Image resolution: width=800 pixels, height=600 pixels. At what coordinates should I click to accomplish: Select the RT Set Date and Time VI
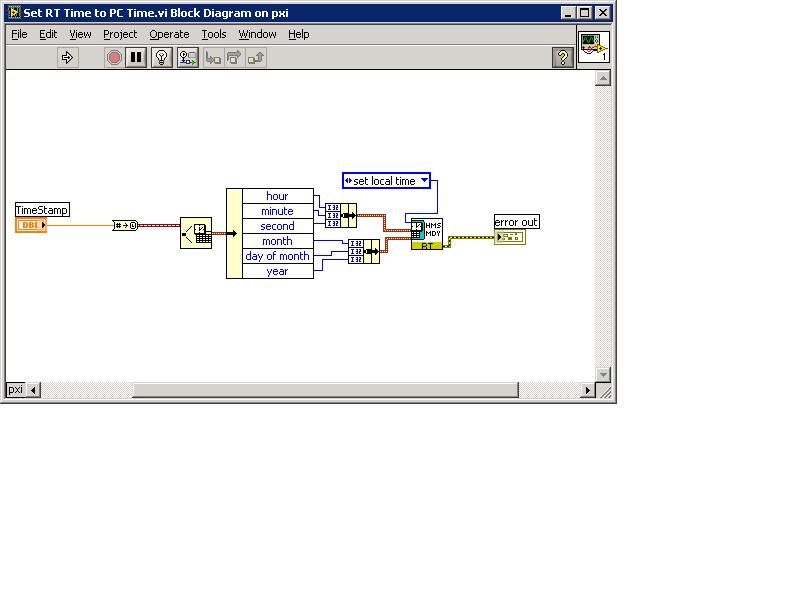pos(427,234)
